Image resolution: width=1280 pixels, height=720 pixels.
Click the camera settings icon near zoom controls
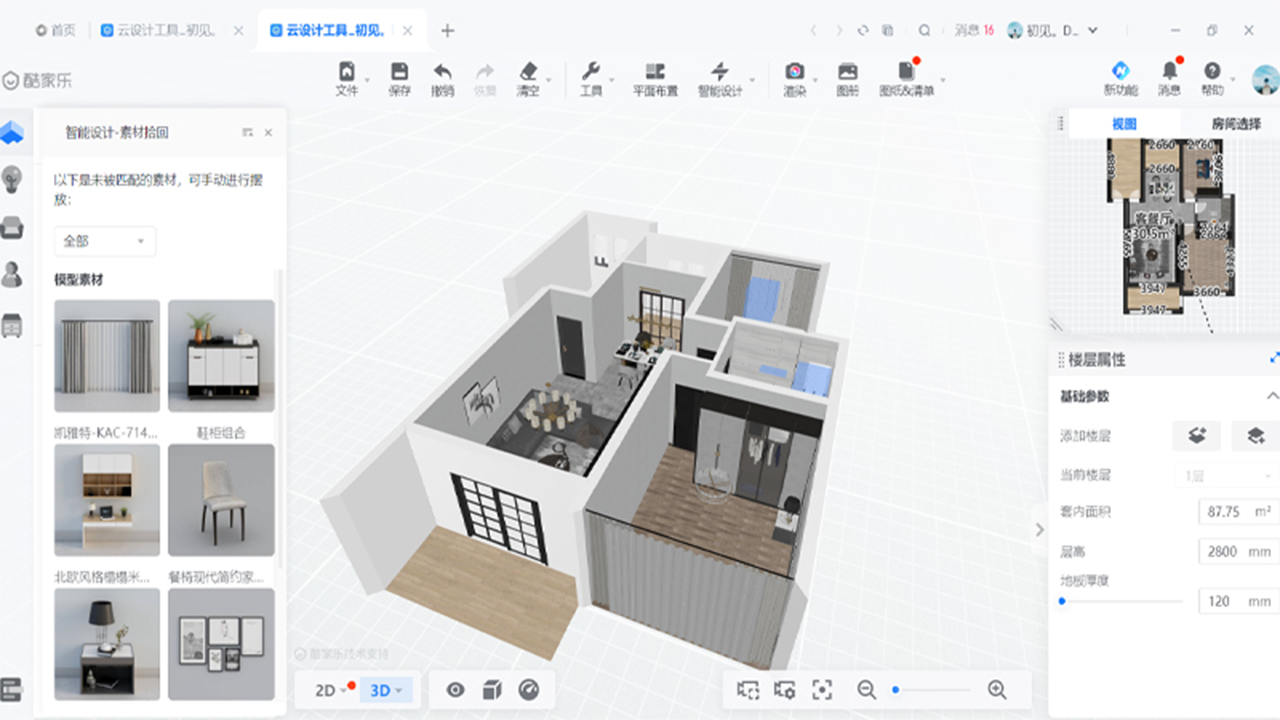point(785,690)
